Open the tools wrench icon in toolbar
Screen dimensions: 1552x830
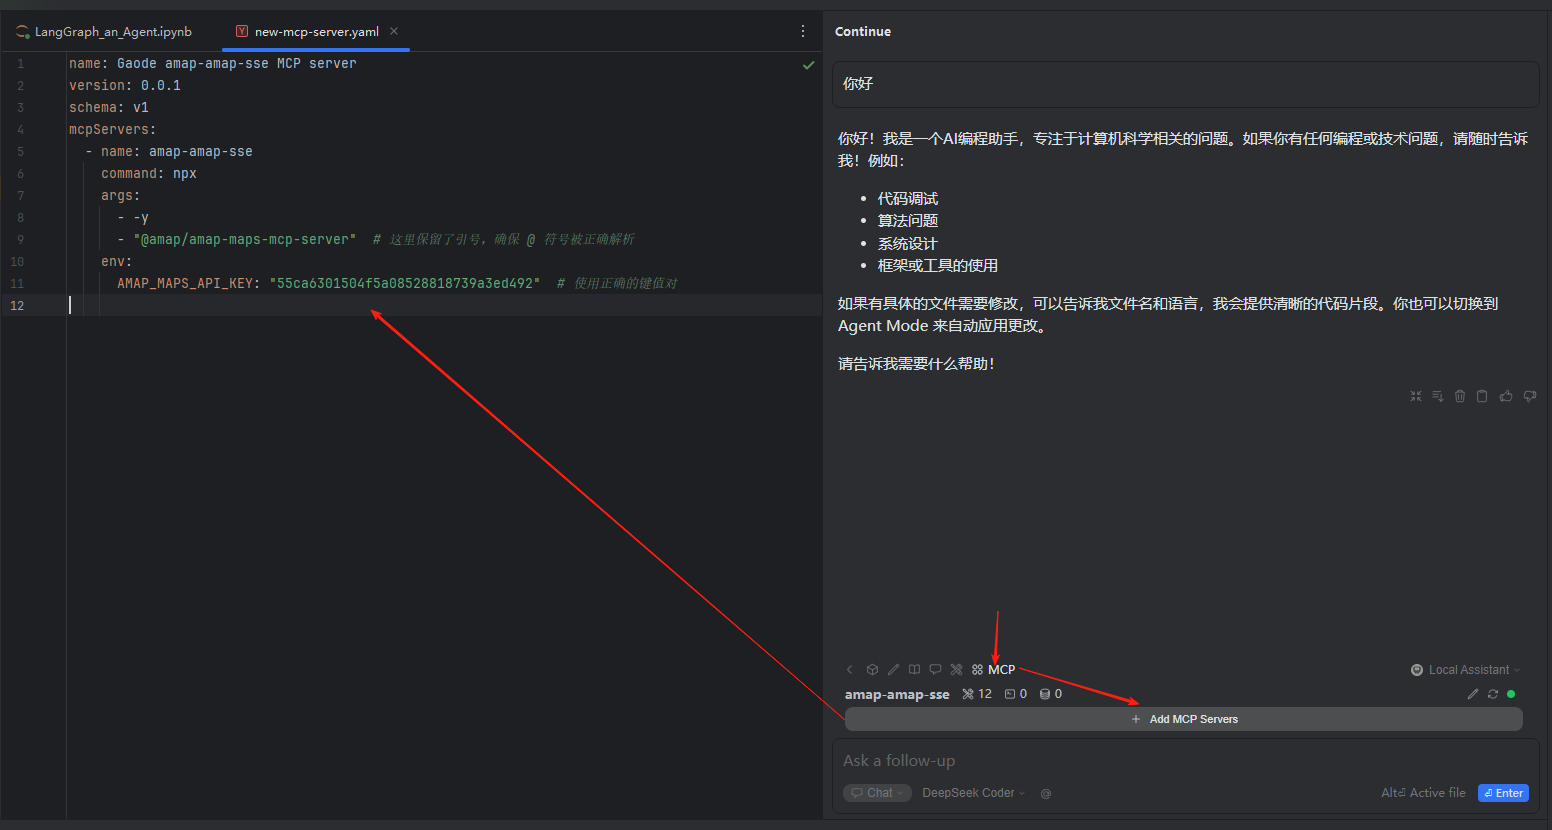pos(956,670)
